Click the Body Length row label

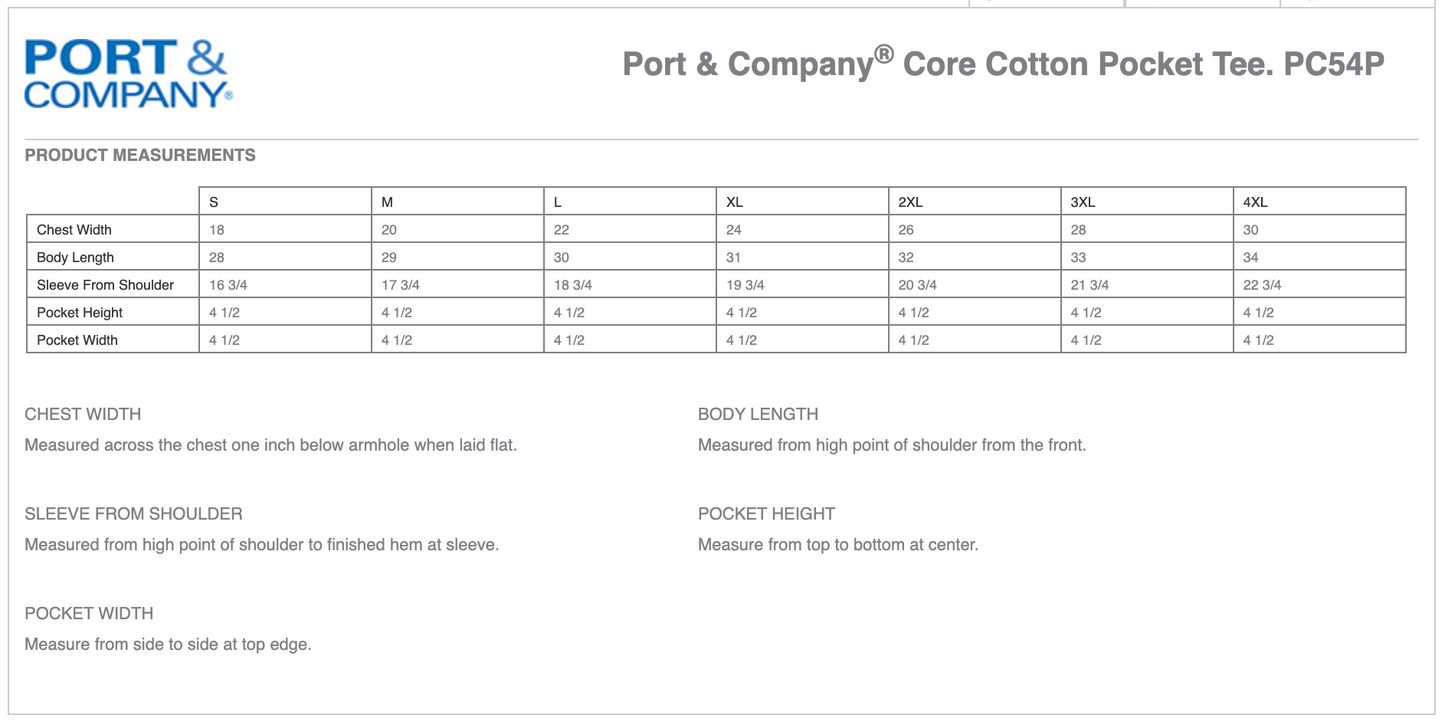(x=75, y=257)
